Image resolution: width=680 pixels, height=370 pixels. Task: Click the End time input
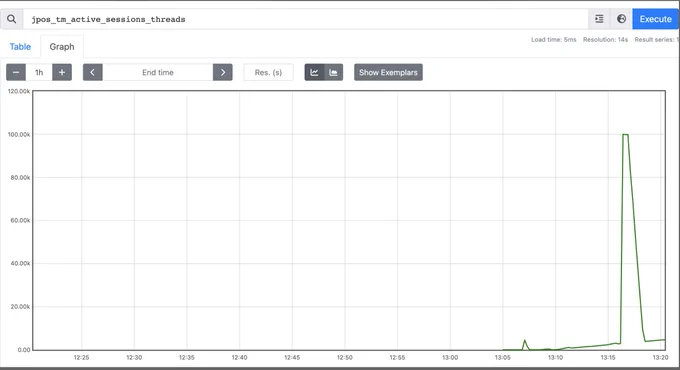click(158, 72)
